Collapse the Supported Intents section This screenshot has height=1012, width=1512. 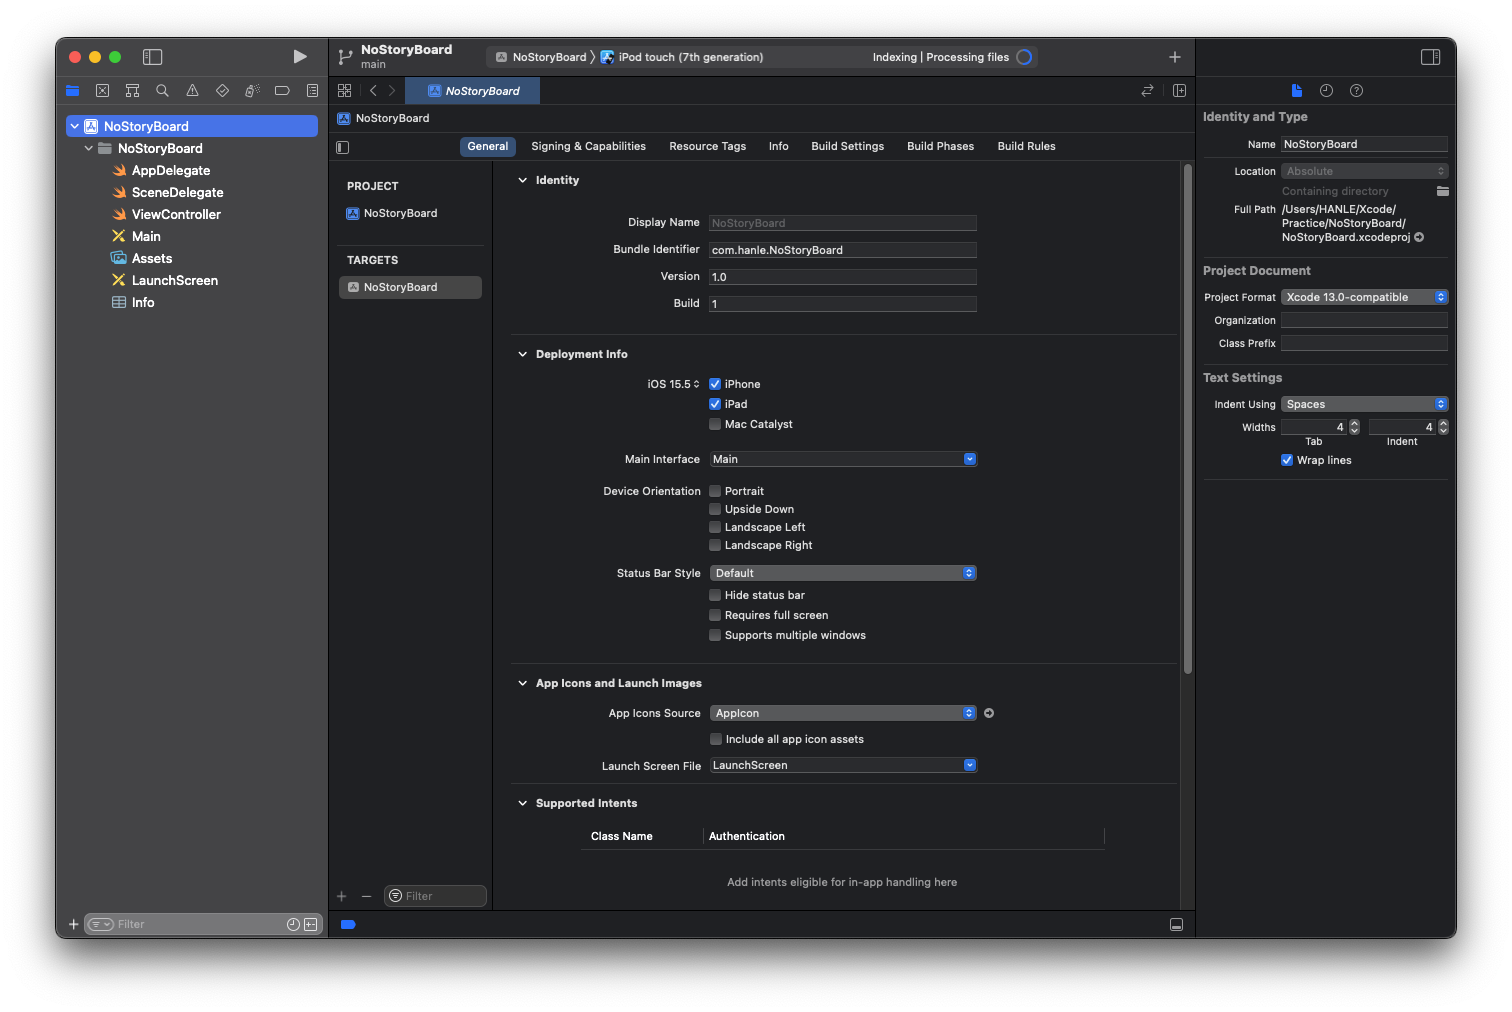click(522, 803)
